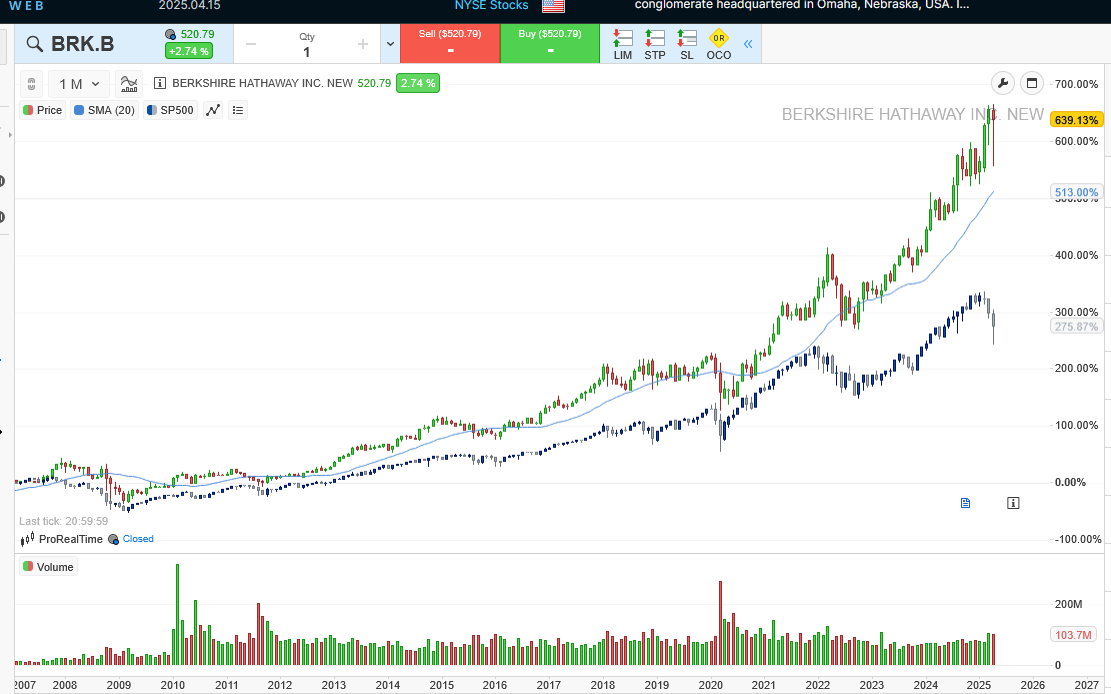The height and width of the screenshot is (694, 1111).
Task: Select the OCO order icon
Action: (718, 44)
